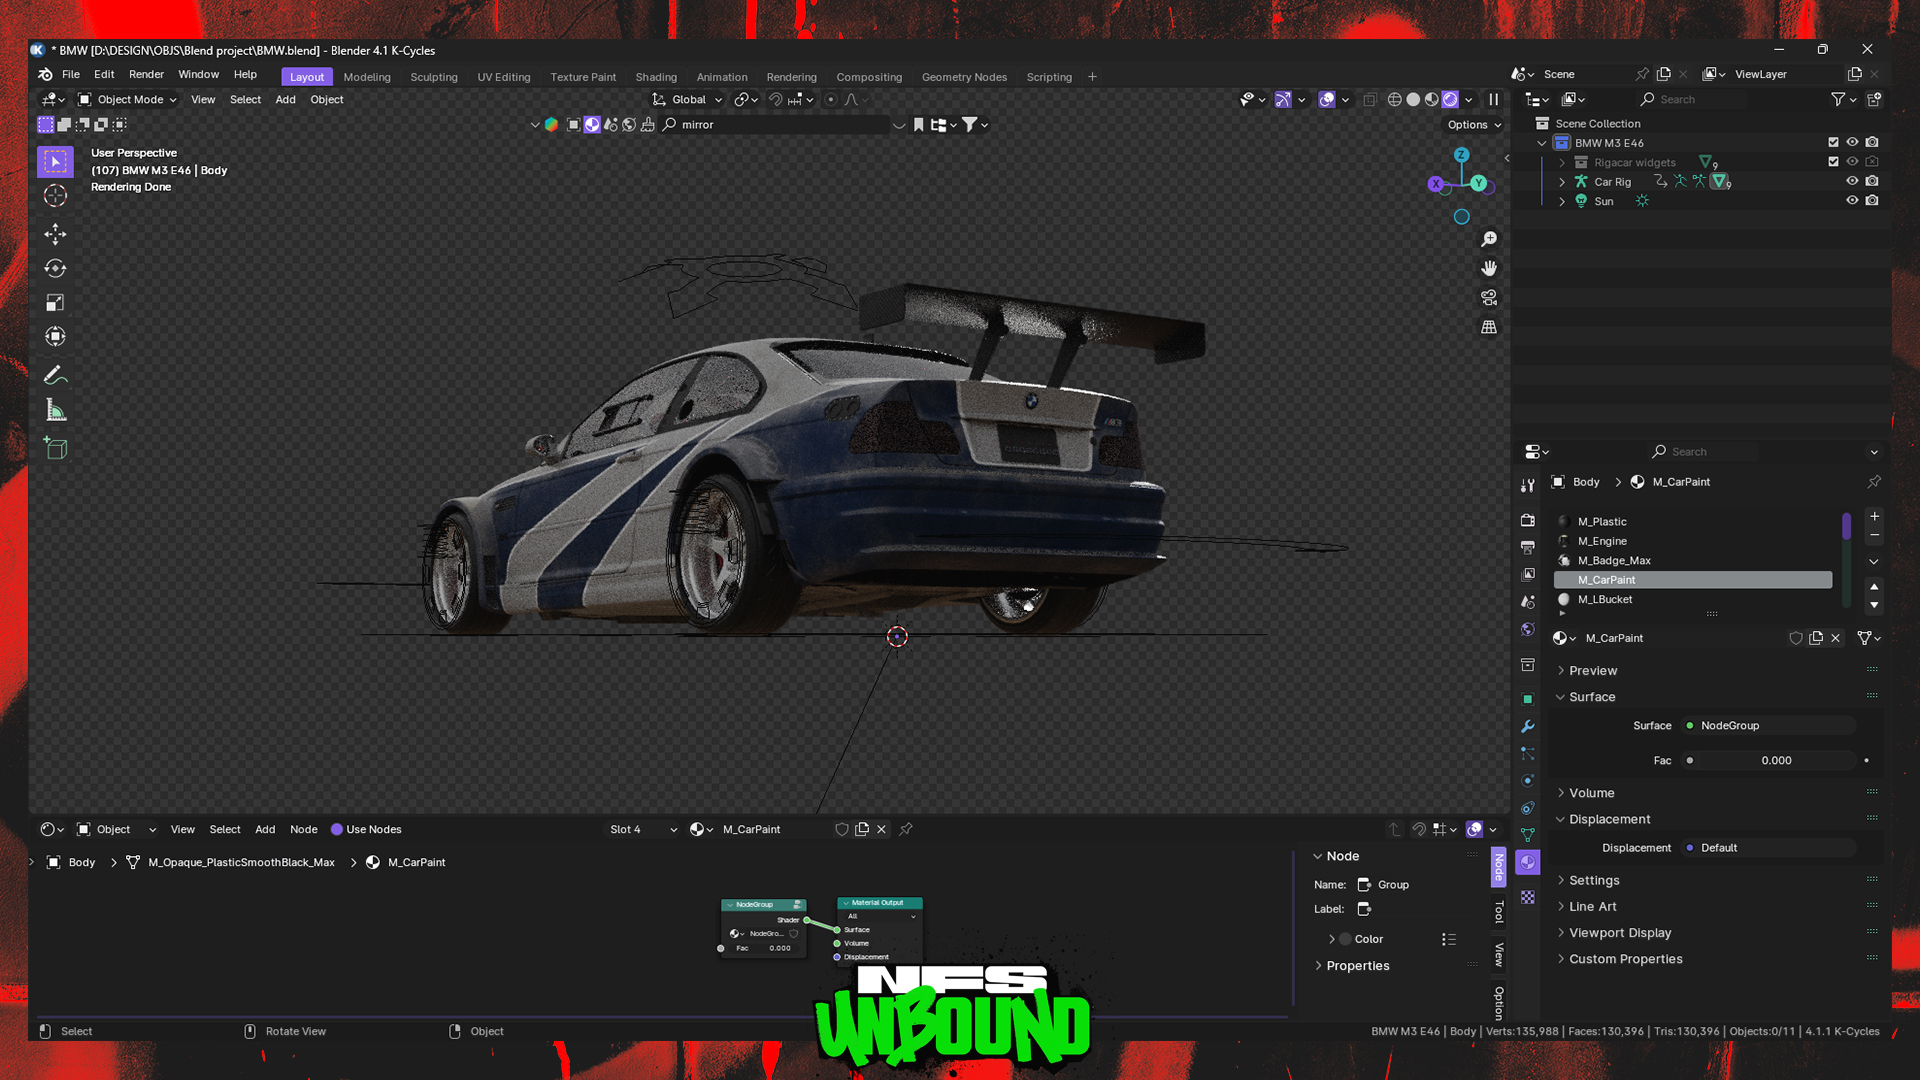Switch to the Geometry Nodes workspace tab
Image resolution: width=1920 pixels, height=1080 pixels.
point(964,77)
